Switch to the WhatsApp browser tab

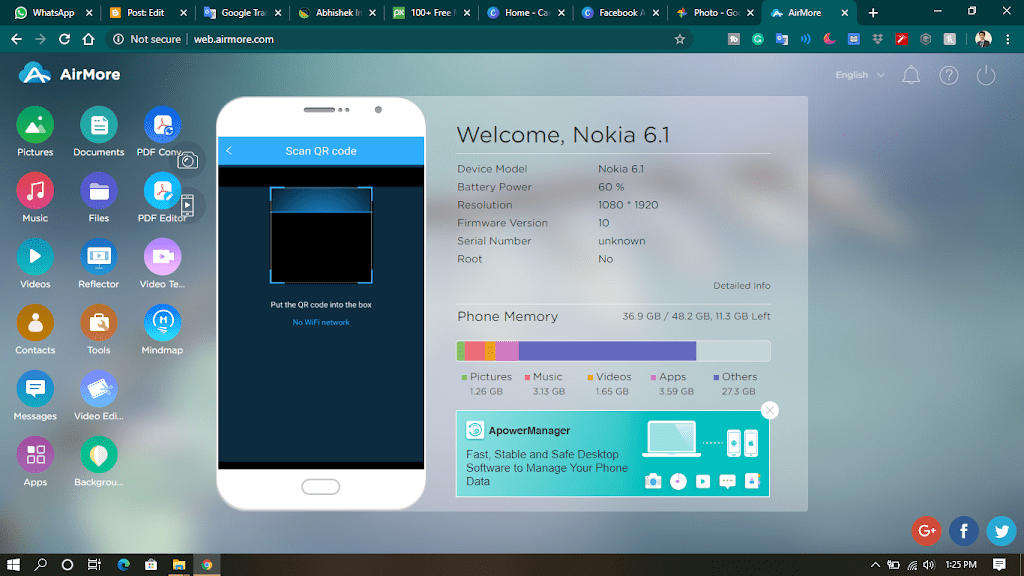[50, 13]
